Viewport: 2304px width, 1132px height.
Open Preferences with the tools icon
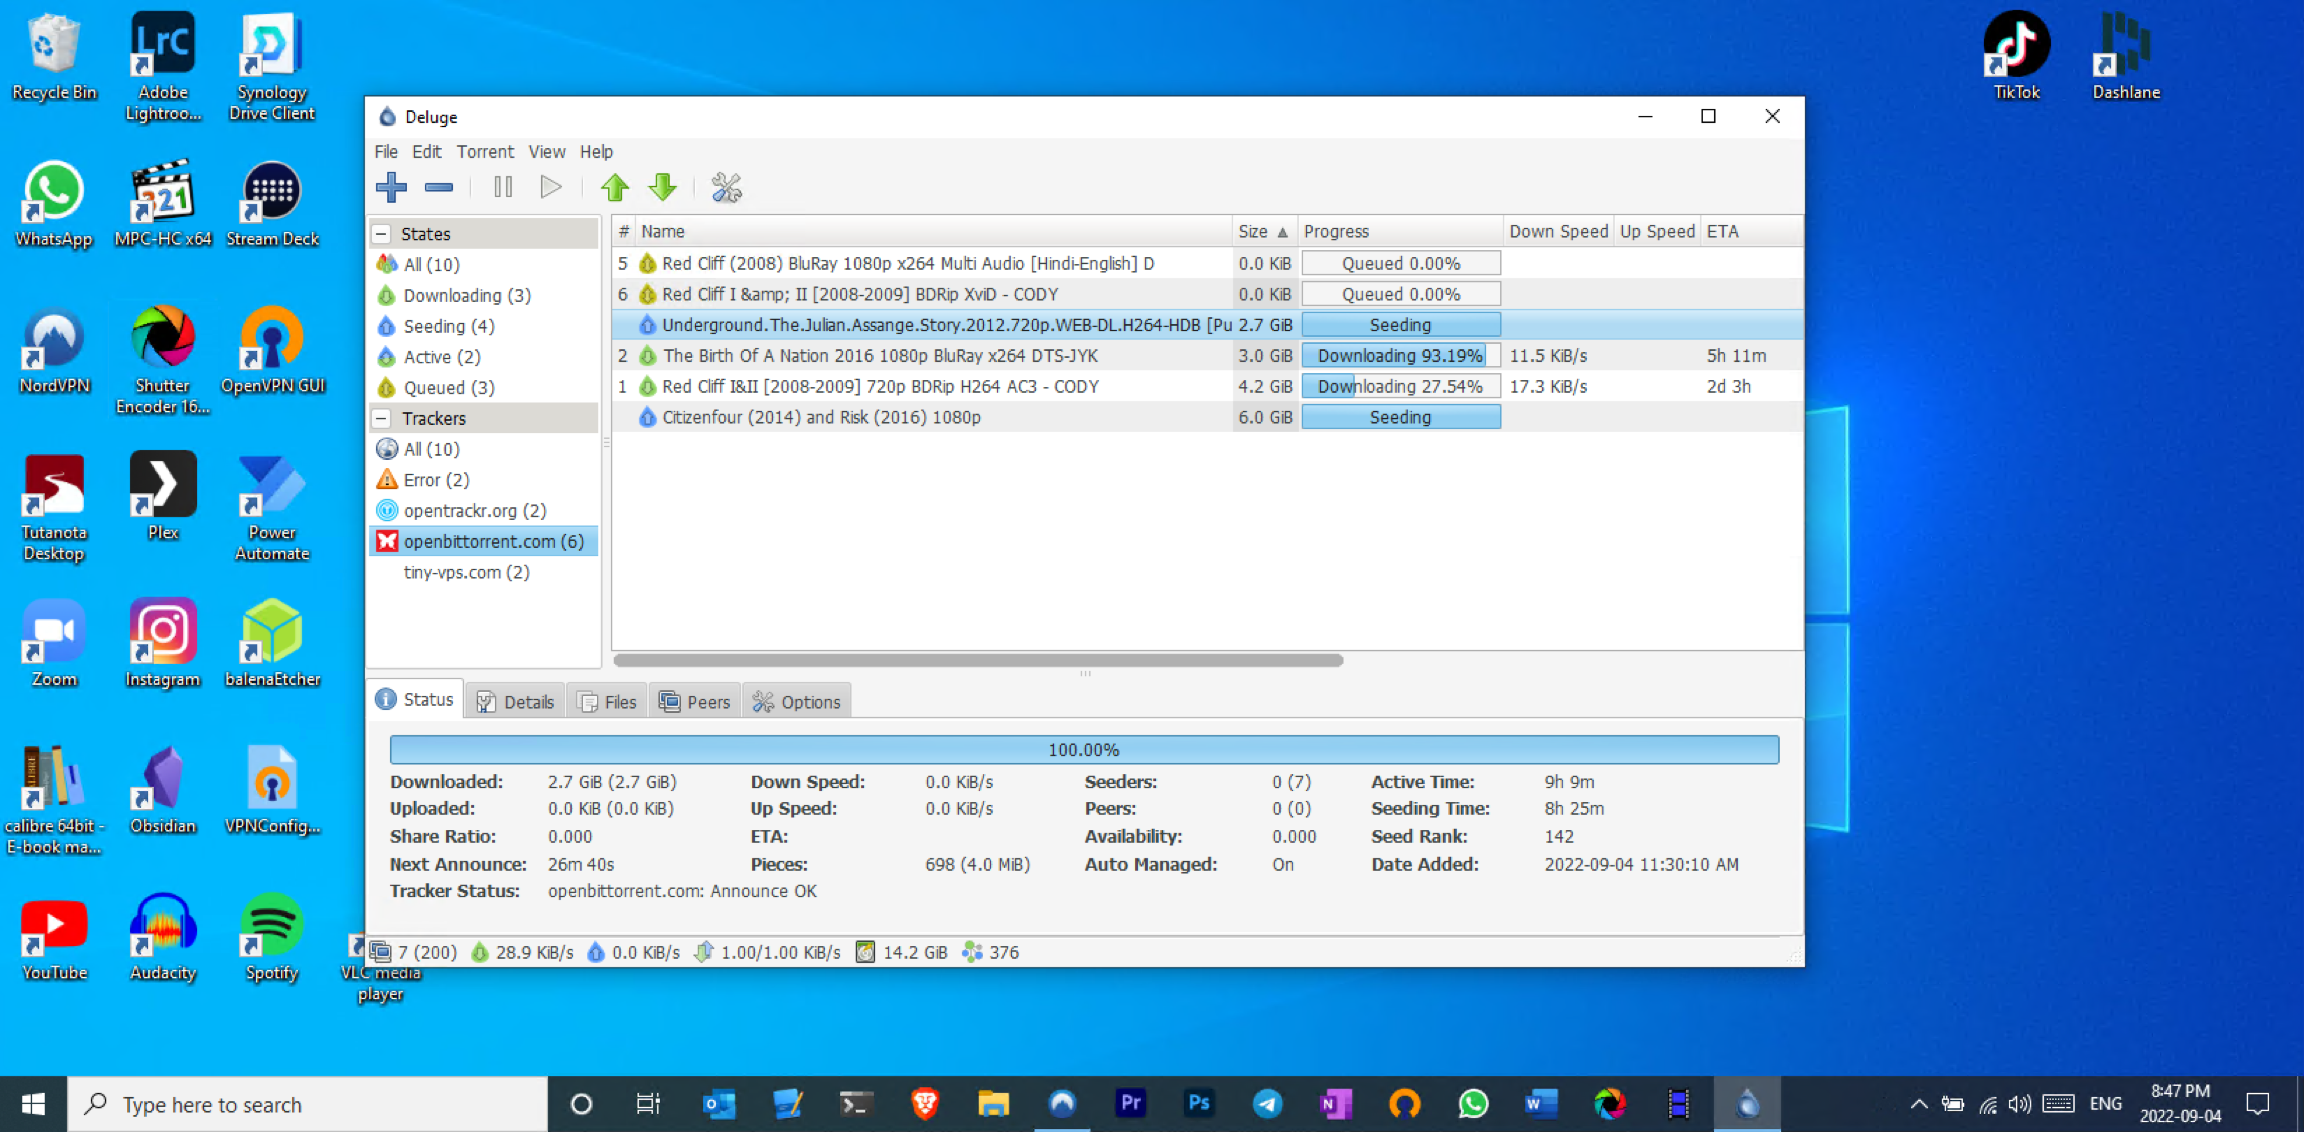point(727,187)
